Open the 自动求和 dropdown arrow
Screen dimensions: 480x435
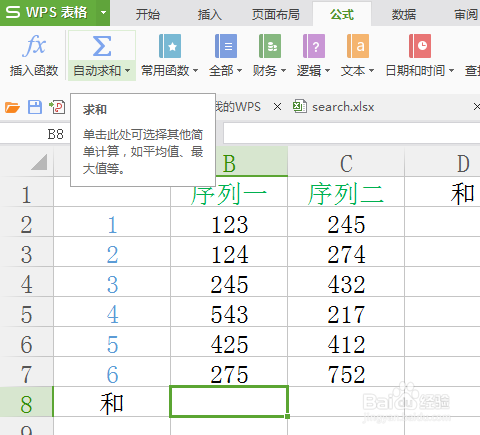coord(127,71)
